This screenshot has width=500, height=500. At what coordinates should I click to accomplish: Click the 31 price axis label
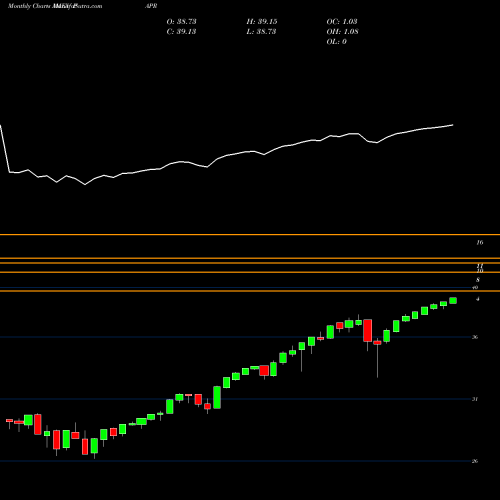pyautogui.click(x=475, y=399)
